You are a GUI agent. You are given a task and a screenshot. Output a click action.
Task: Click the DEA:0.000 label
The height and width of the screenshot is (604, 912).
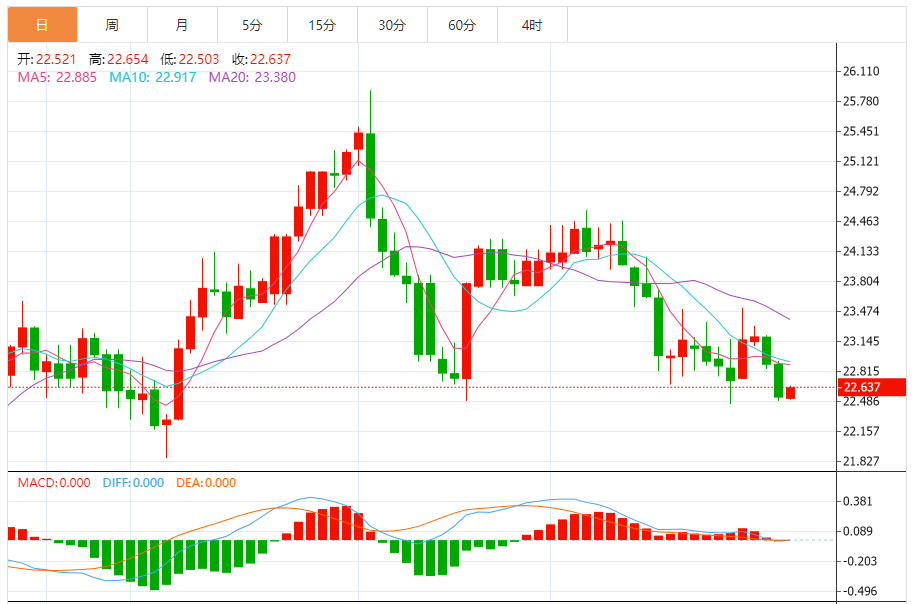[x=206, y=483]
